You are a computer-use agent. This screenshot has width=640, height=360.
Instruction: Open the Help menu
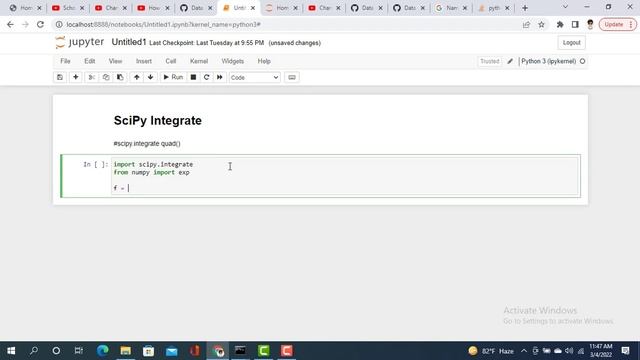click(264, 61)
